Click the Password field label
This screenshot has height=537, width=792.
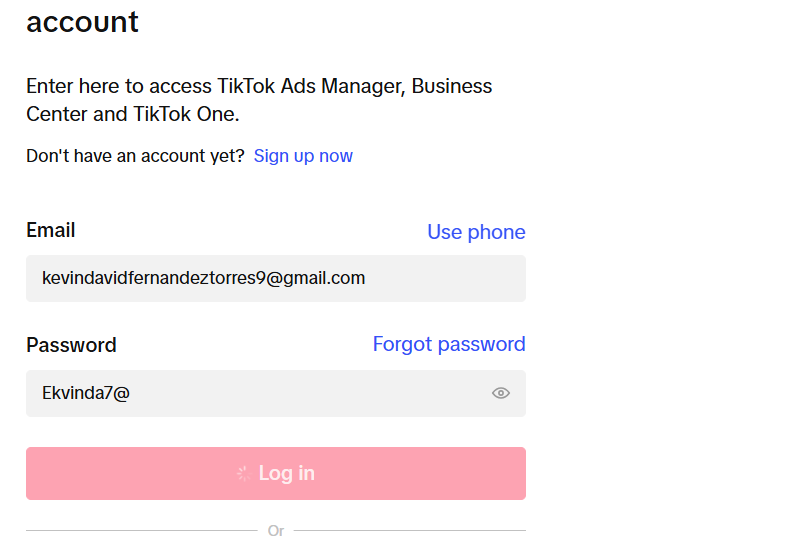(71, 346)
